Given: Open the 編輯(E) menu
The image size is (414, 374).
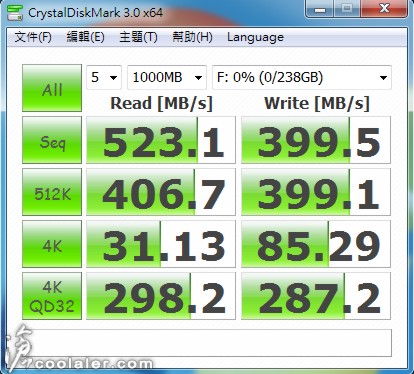Looking at the screenshot, I should point(85,37).
